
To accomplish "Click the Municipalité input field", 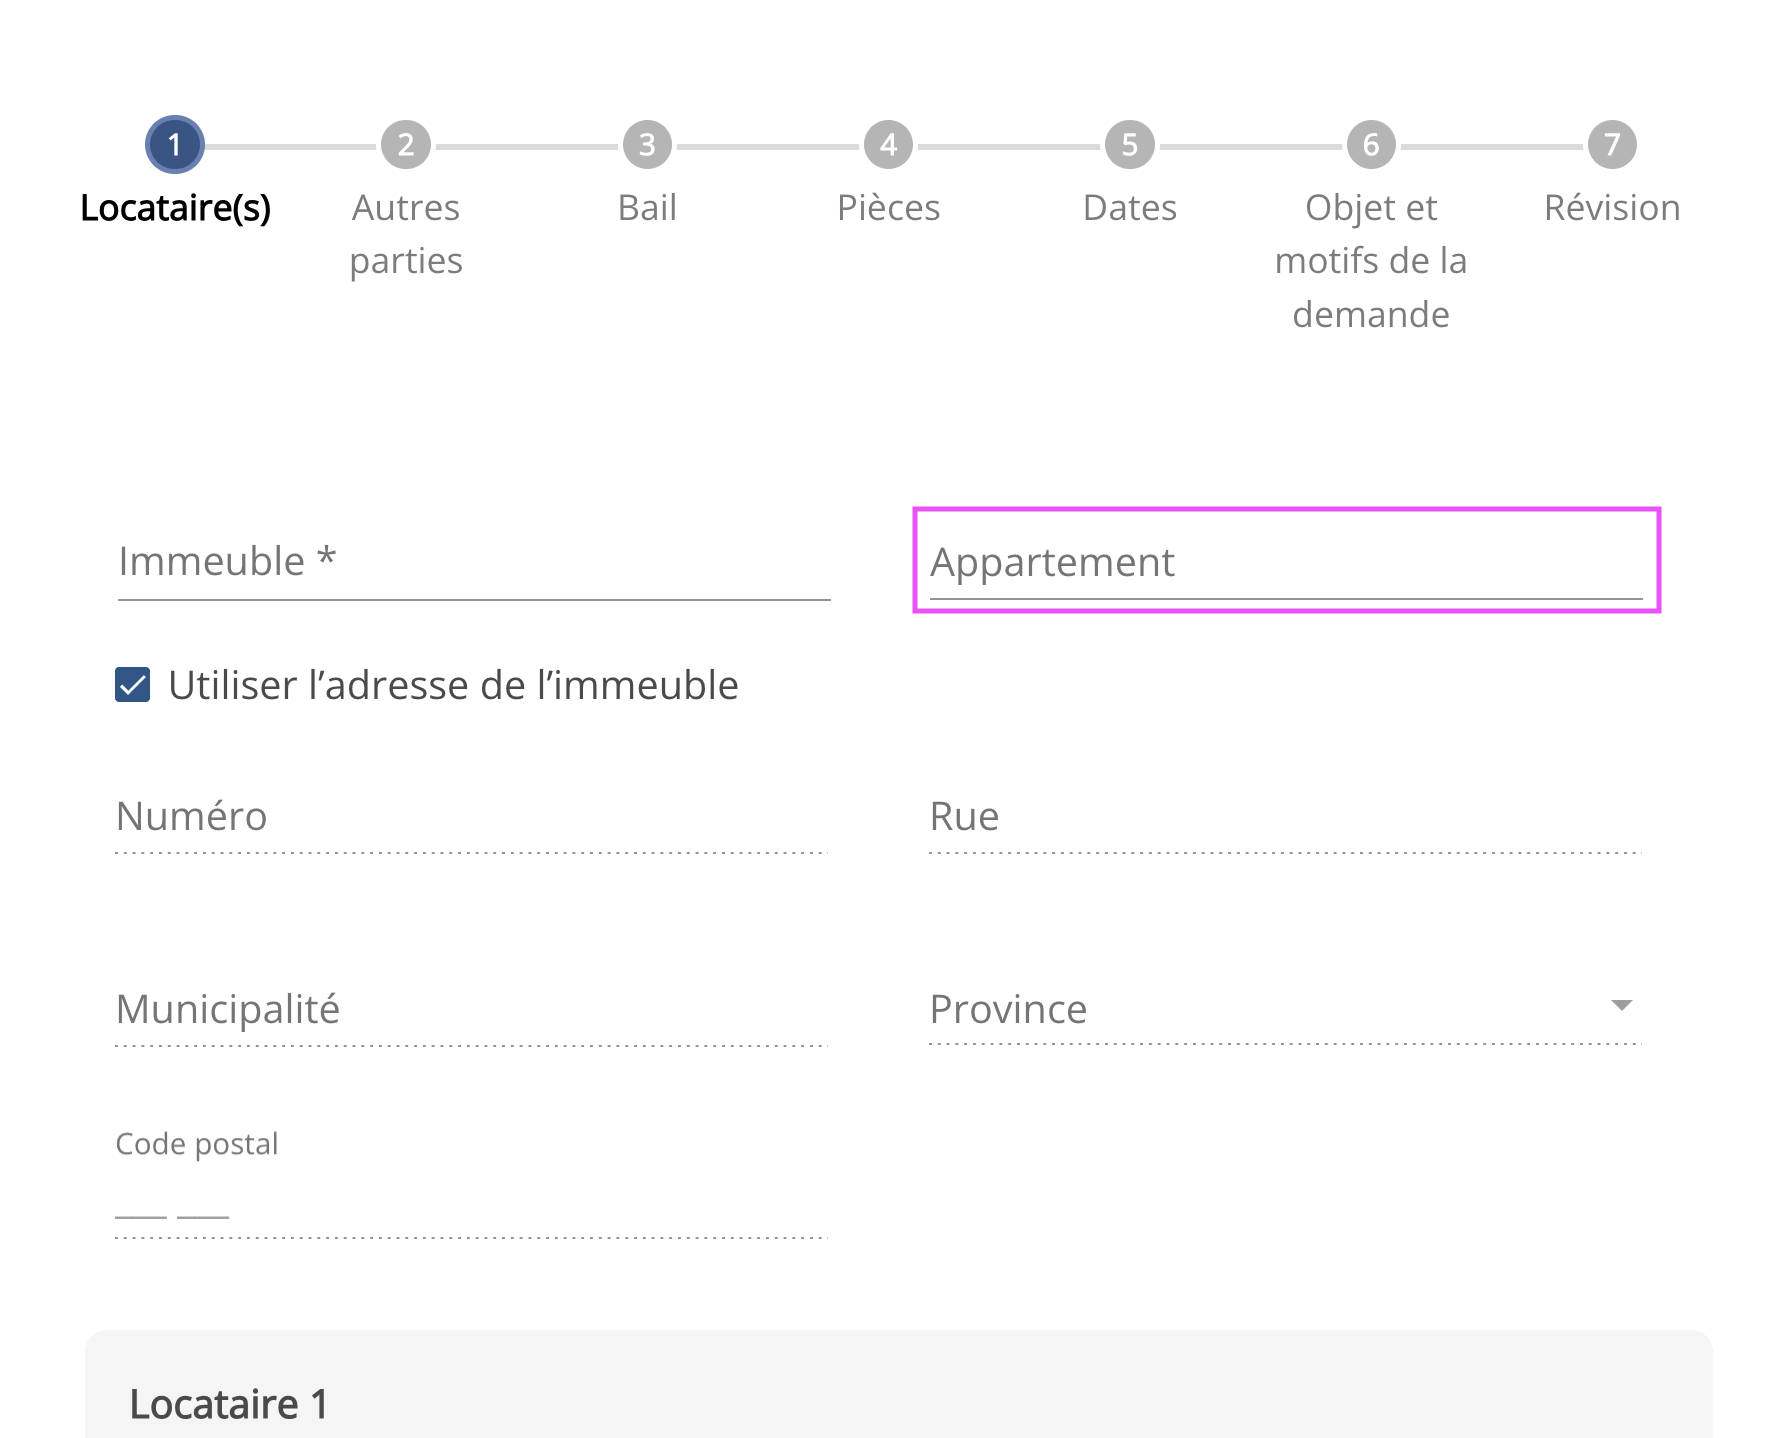I will [472, 1010].
